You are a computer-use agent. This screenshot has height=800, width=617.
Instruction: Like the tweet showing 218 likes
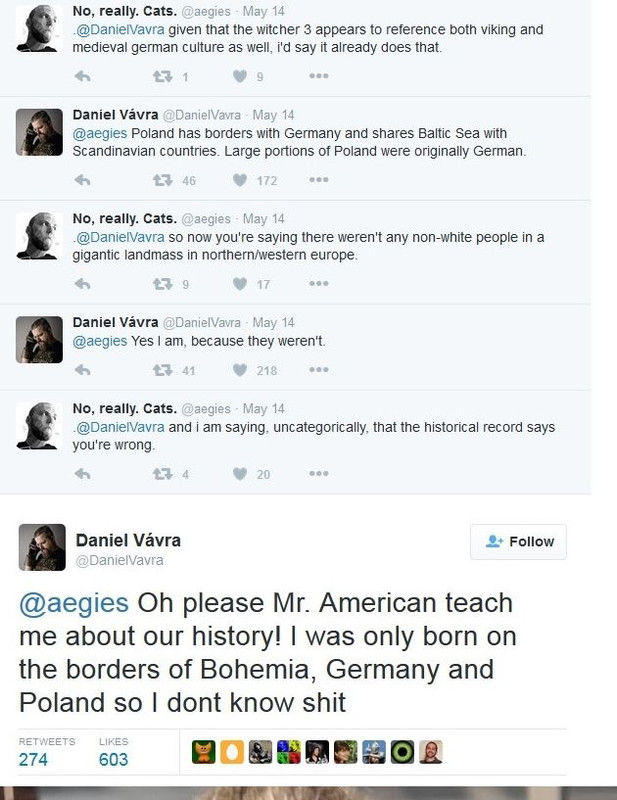pyautogui.click(x=239, y=370)
